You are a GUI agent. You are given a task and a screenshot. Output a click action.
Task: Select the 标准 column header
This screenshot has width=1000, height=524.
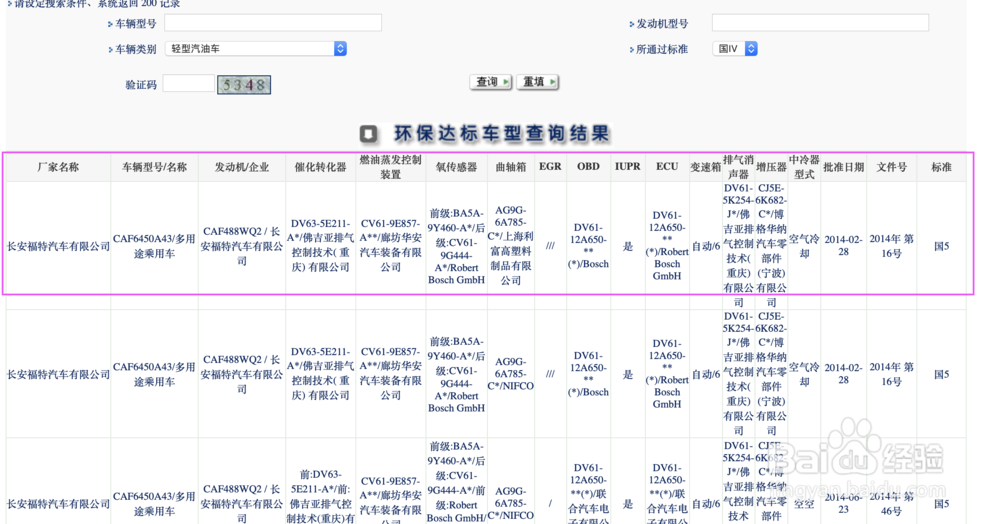[x=941, y=167]
